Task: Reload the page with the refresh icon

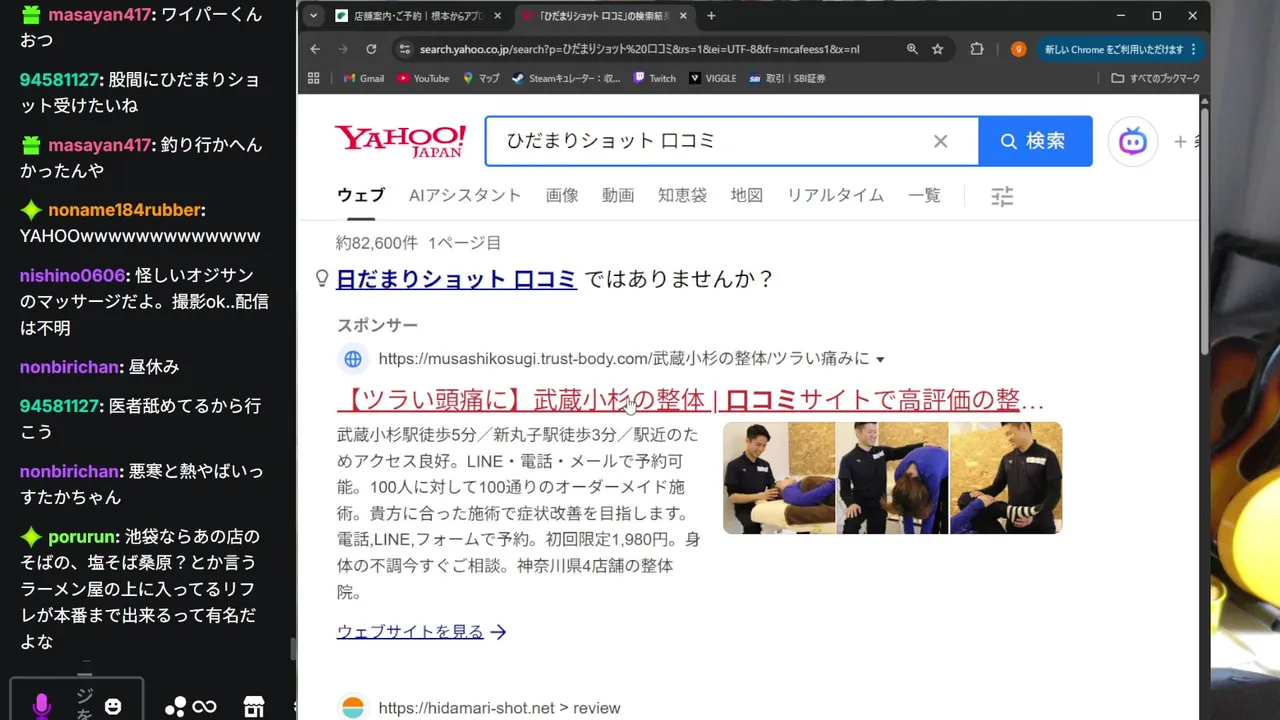Action: click(x=371, y=49)
